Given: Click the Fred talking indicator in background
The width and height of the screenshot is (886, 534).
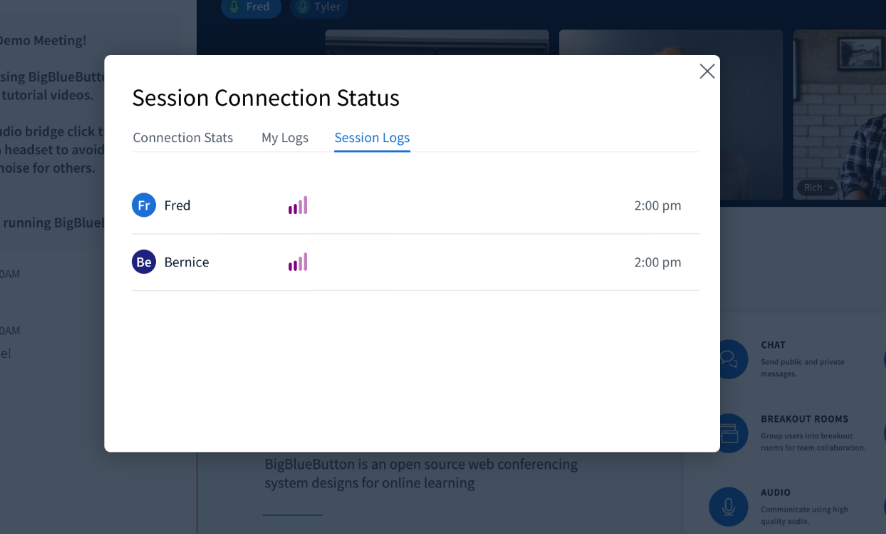Looking at the screenshot, I should click(x=251, y=7).
